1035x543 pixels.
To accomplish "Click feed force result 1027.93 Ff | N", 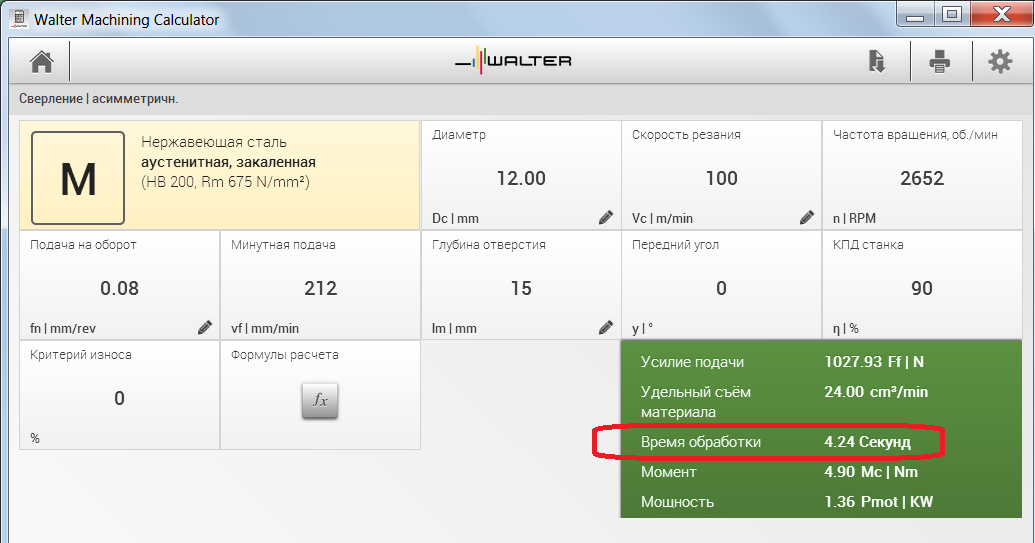I will point(874,362).
